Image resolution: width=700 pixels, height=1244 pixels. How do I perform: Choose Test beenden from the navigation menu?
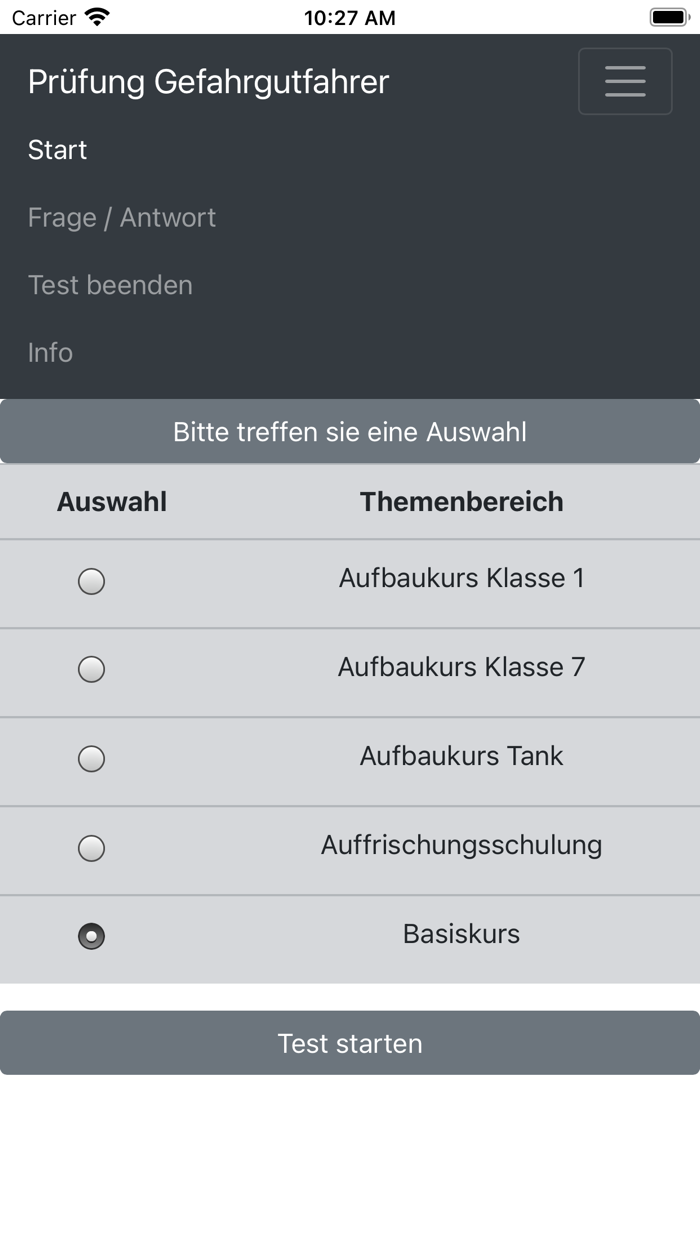[x=110, y=285]
